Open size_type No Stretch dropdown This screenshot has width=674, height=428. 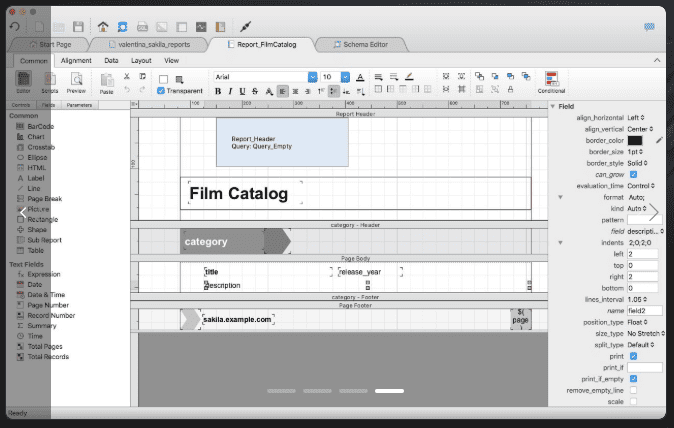coord(646,333)
